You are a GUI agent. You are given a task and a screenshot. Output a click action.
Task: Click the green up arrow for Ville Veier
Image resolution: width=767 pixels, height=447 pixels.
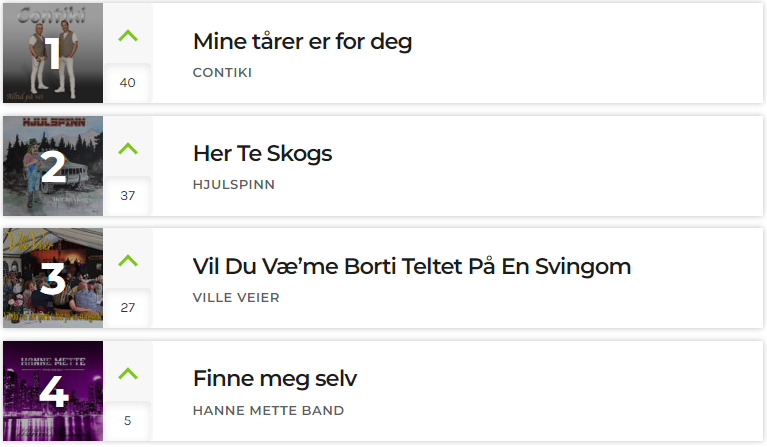128,261
